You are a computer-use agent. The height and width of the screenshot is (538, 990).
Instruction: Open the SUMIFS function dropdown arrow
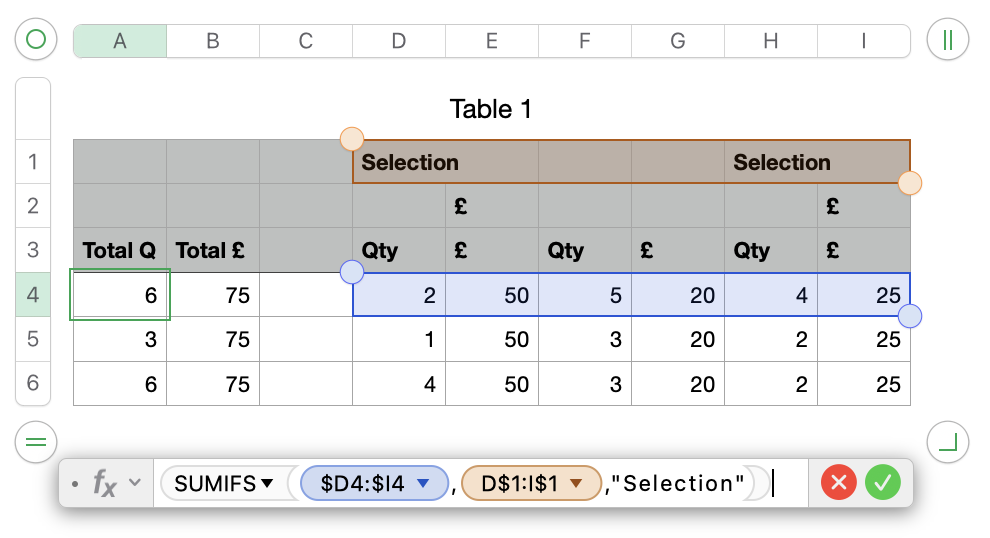(267, 484)
